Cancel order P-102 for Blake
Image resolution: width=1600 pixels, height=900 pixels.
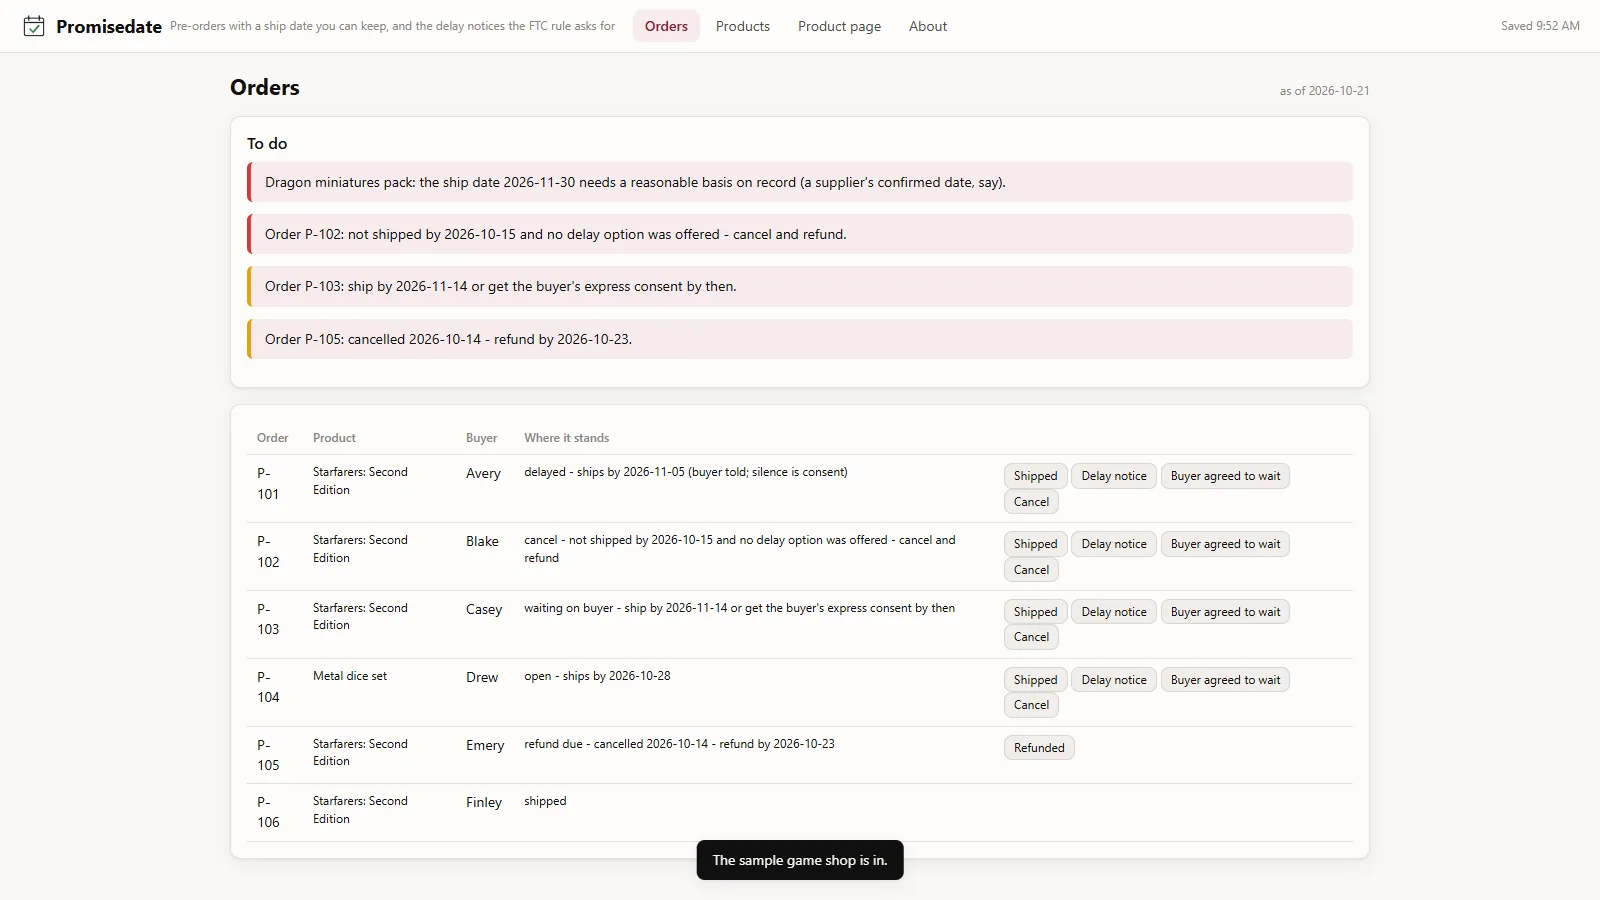point(1031,570)
